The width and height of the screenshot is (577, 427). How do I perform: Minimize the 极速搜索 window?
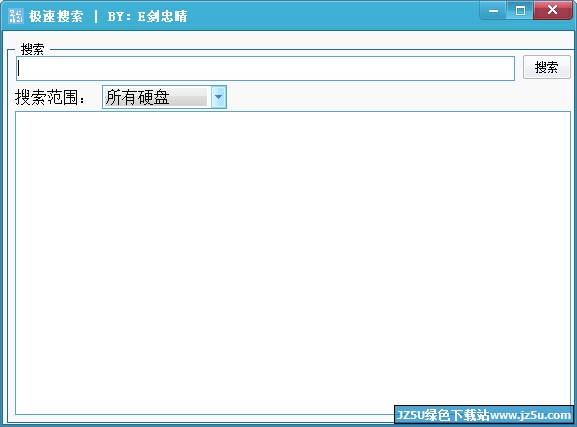[493, 10]
